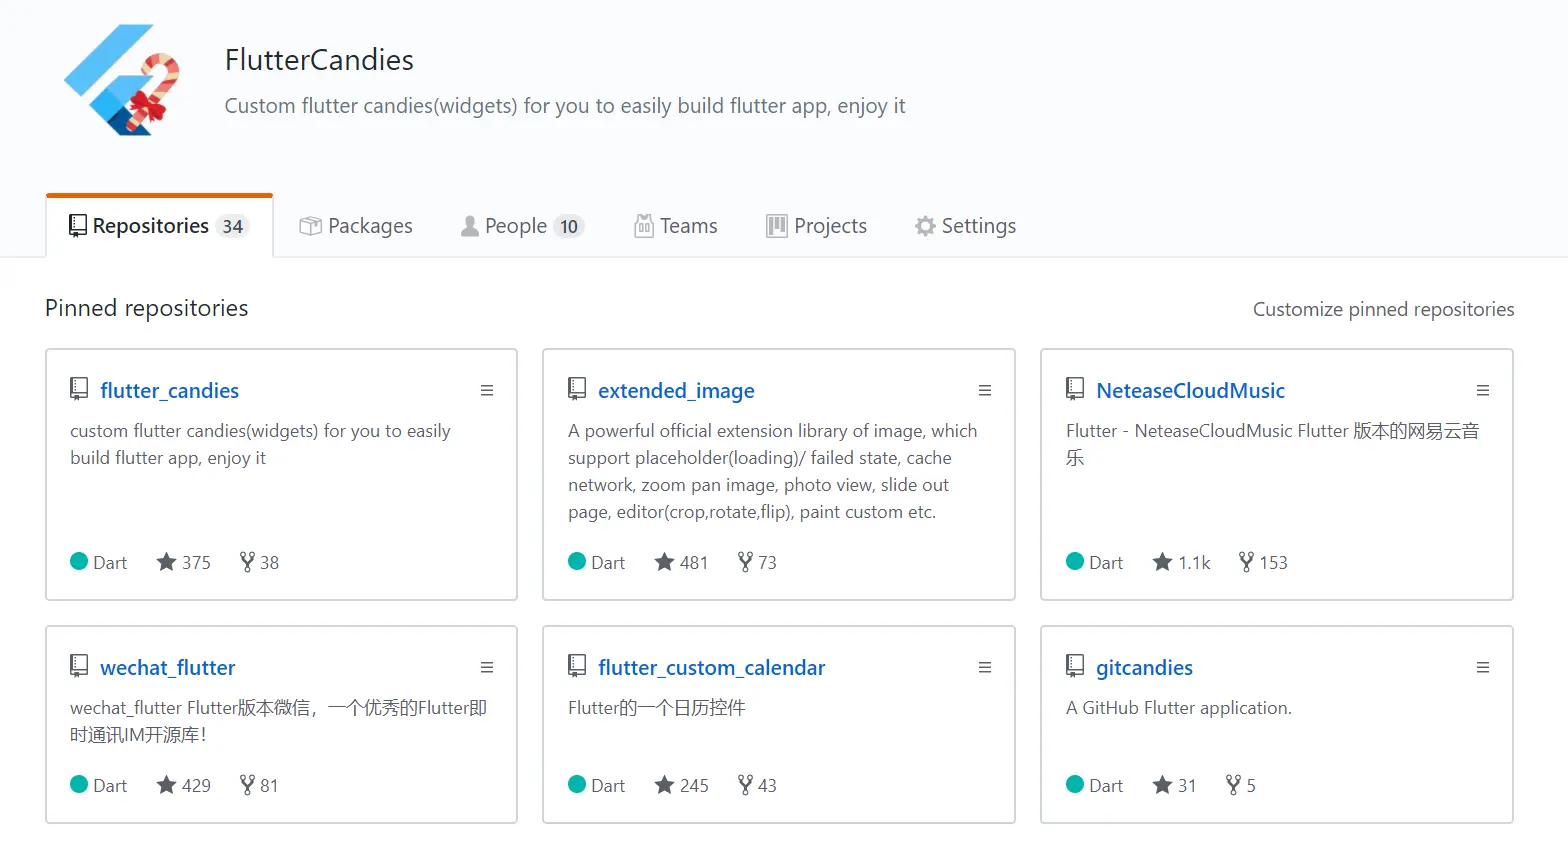Click the star icon on NeteaseCloudMusic card
This screenshot has height=856, width=1568.
tap(1162, 562)
